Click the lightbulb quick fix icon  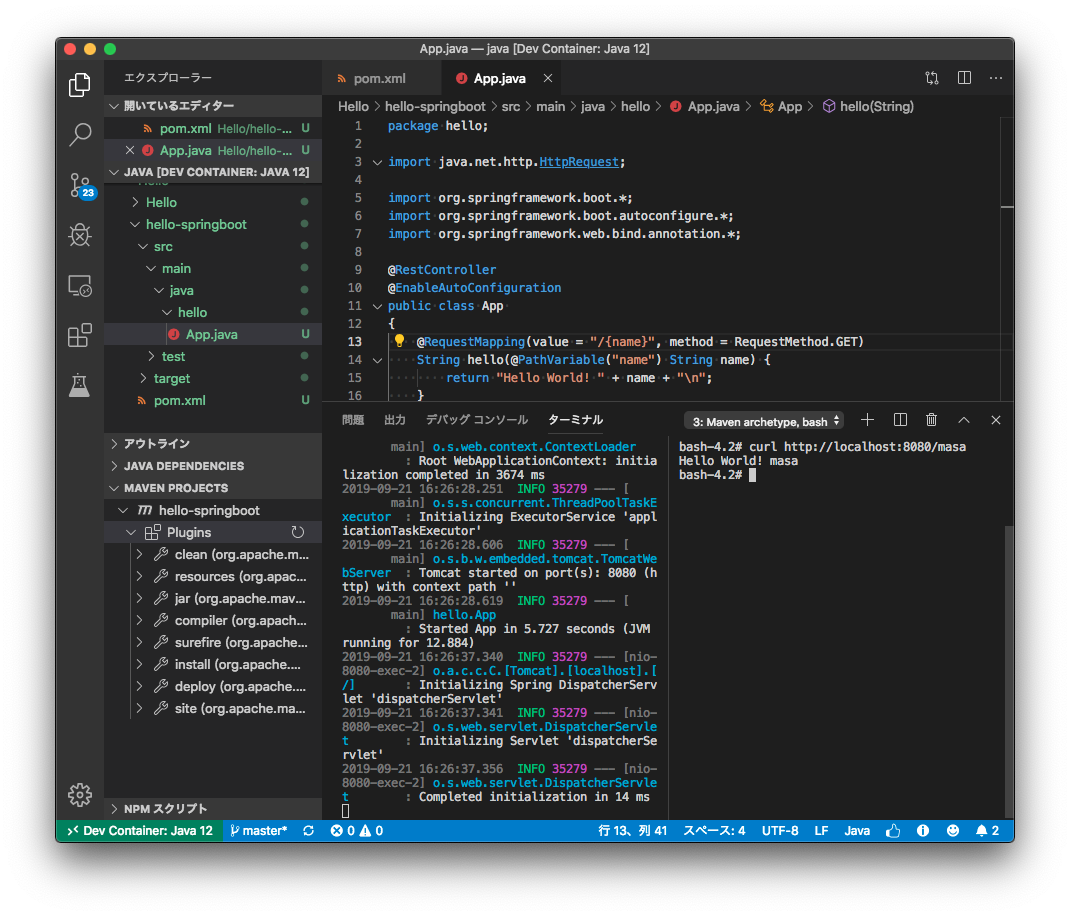coord(399,341)
